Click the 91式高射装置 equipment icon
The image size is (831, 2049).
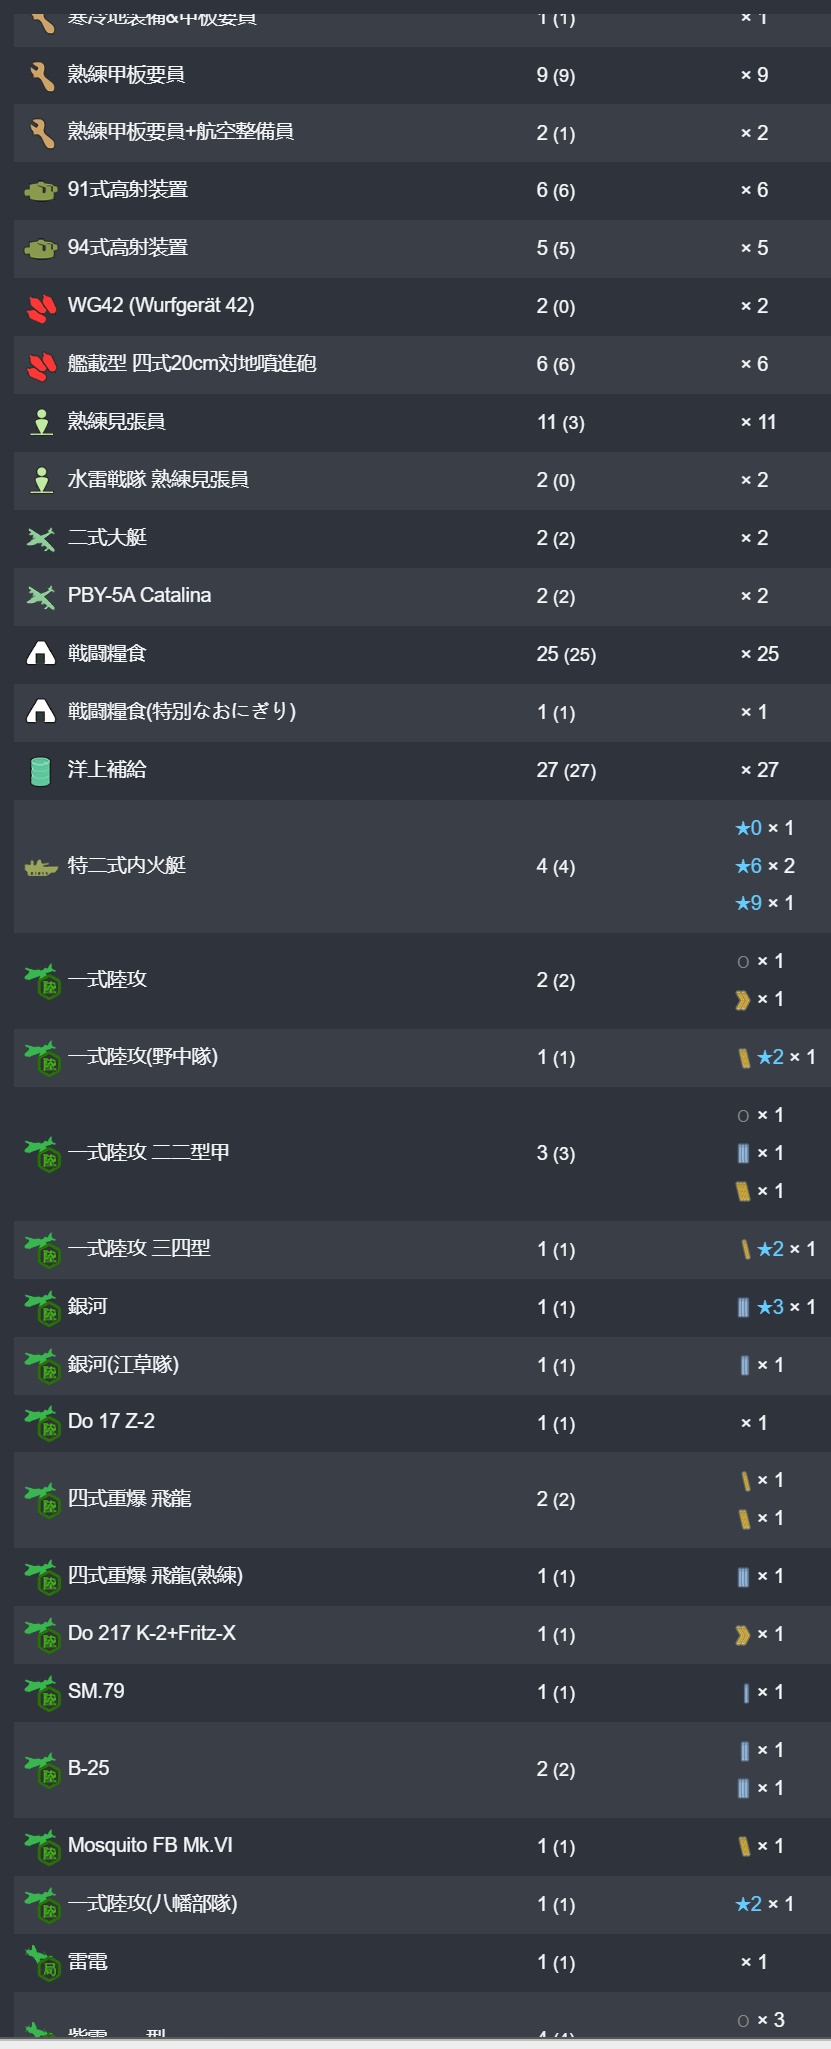pos(41,190)
